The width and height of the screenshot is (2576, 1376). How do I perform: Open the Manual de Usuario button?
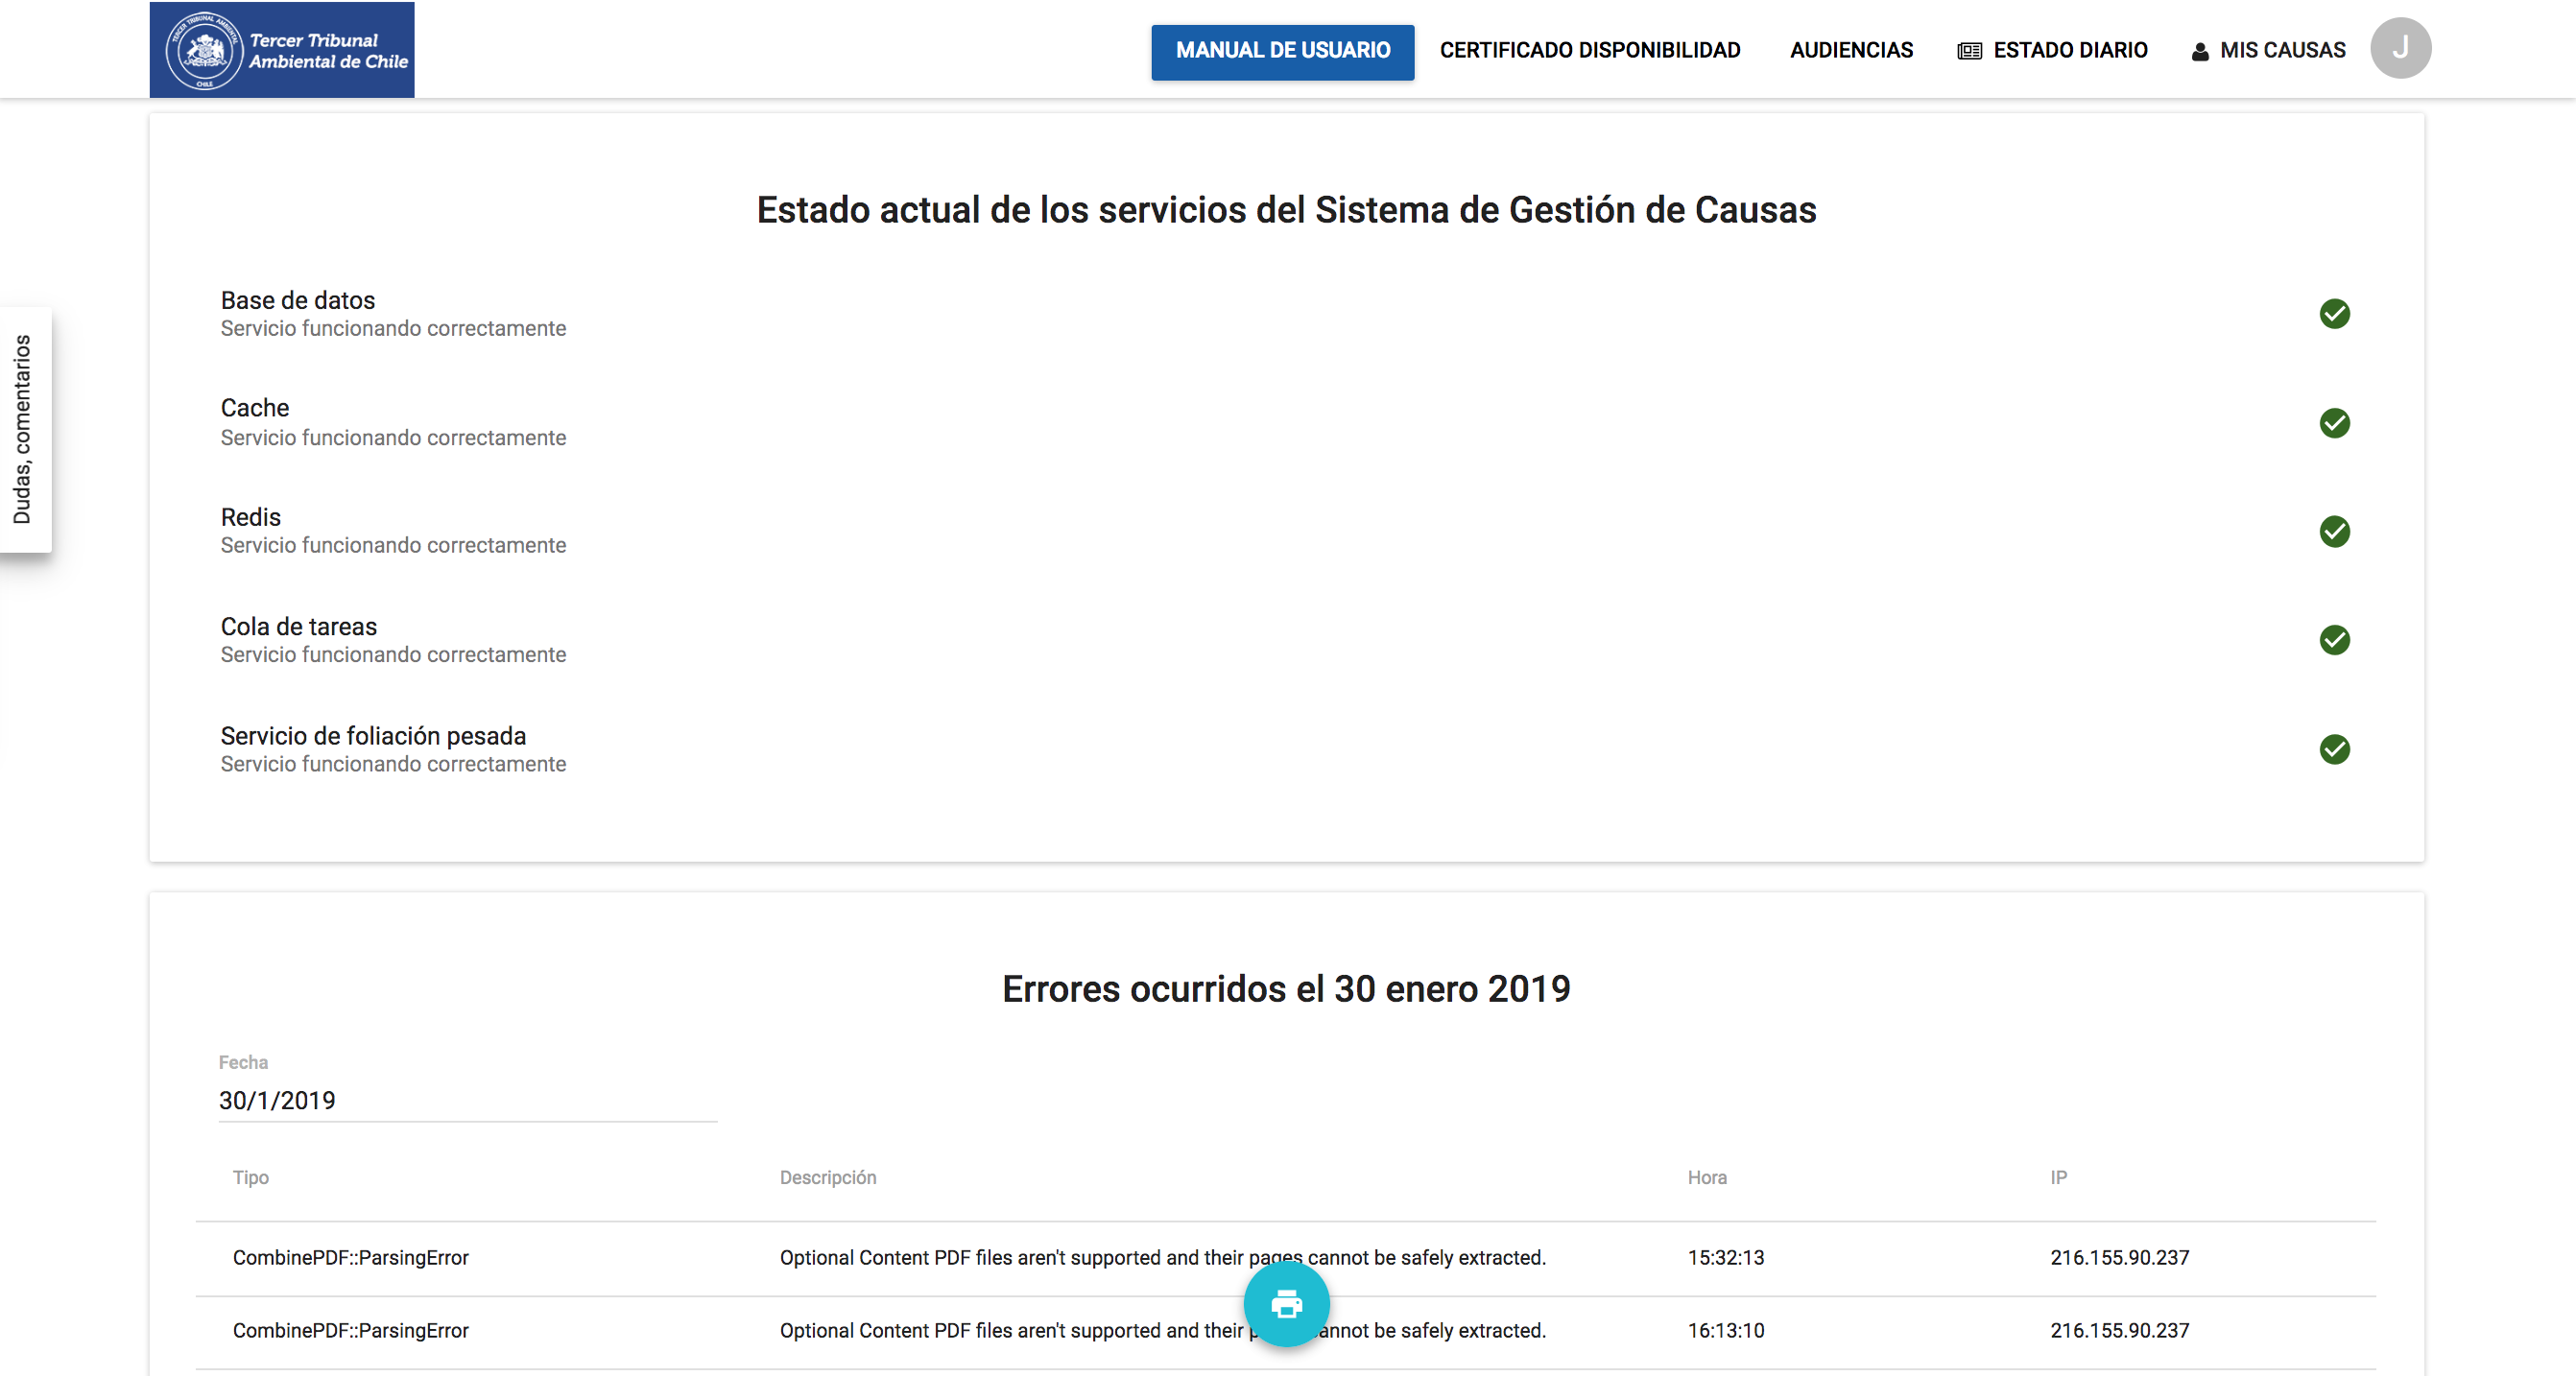tap(1282, 51)
